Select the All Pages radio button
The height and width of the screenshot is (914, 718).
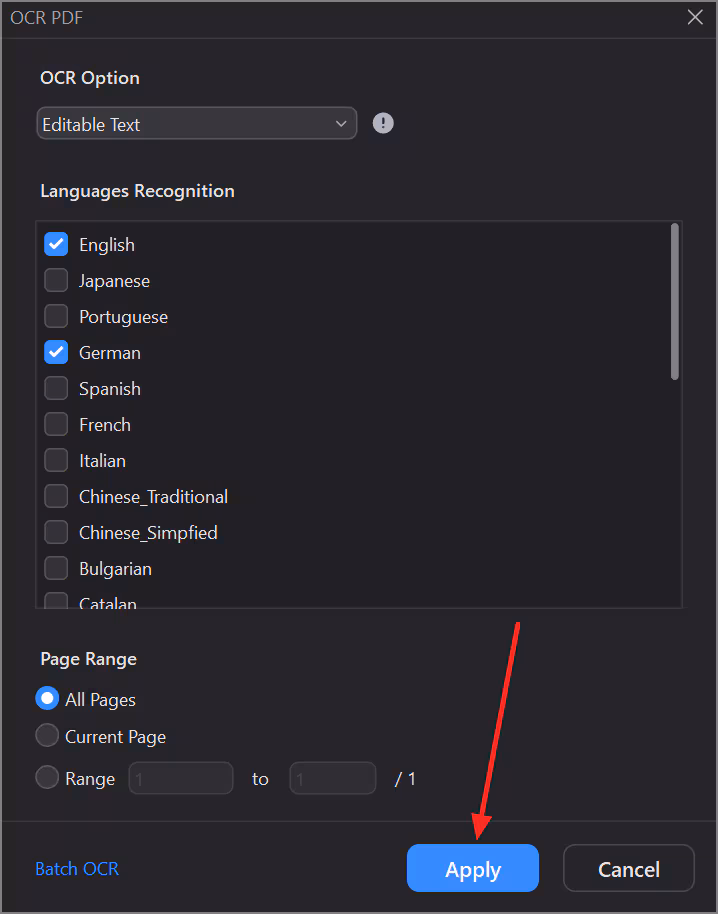(x=47, y=699)
